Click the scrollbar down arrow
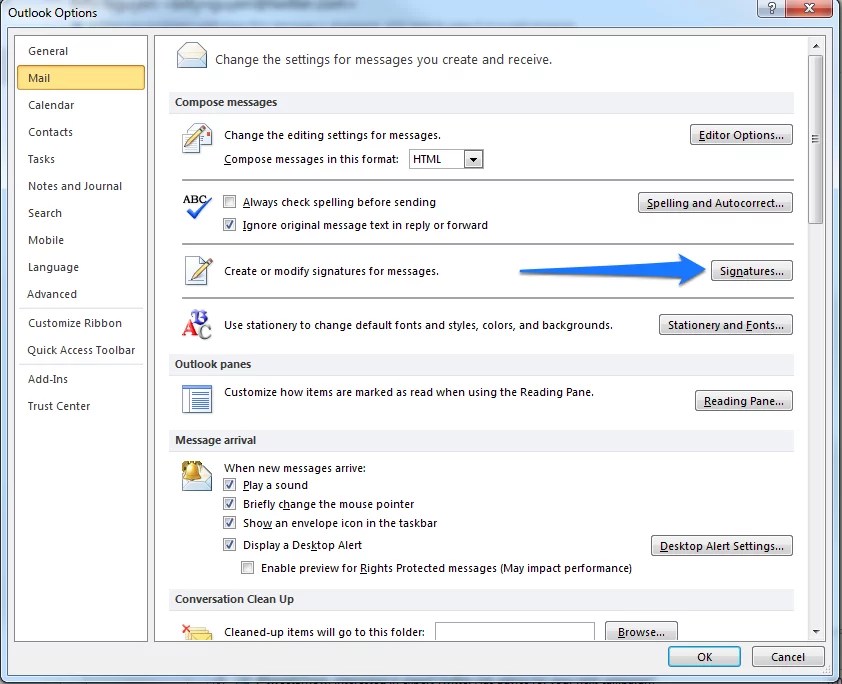This screenshot has width=842, height=684. point(816,631)
